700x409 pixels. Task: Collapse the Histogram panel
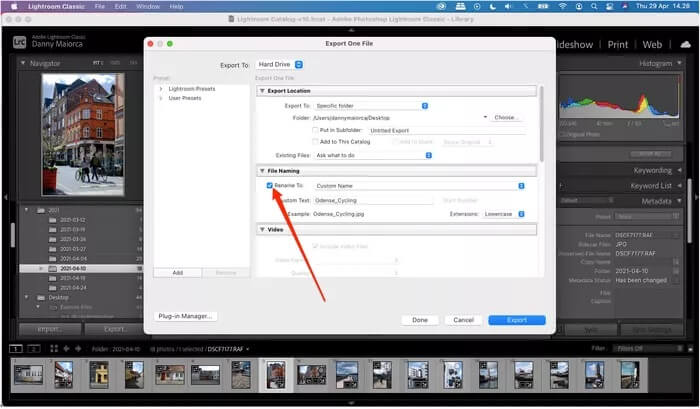[679, 63]
